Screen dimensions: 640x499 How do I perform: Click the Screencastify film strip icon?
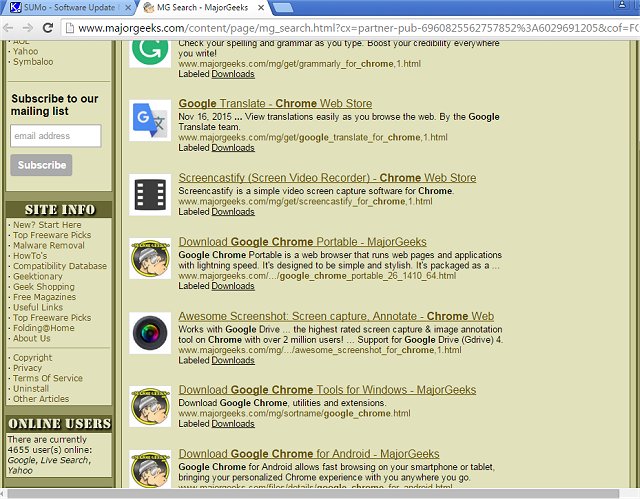tap(150, 195)
